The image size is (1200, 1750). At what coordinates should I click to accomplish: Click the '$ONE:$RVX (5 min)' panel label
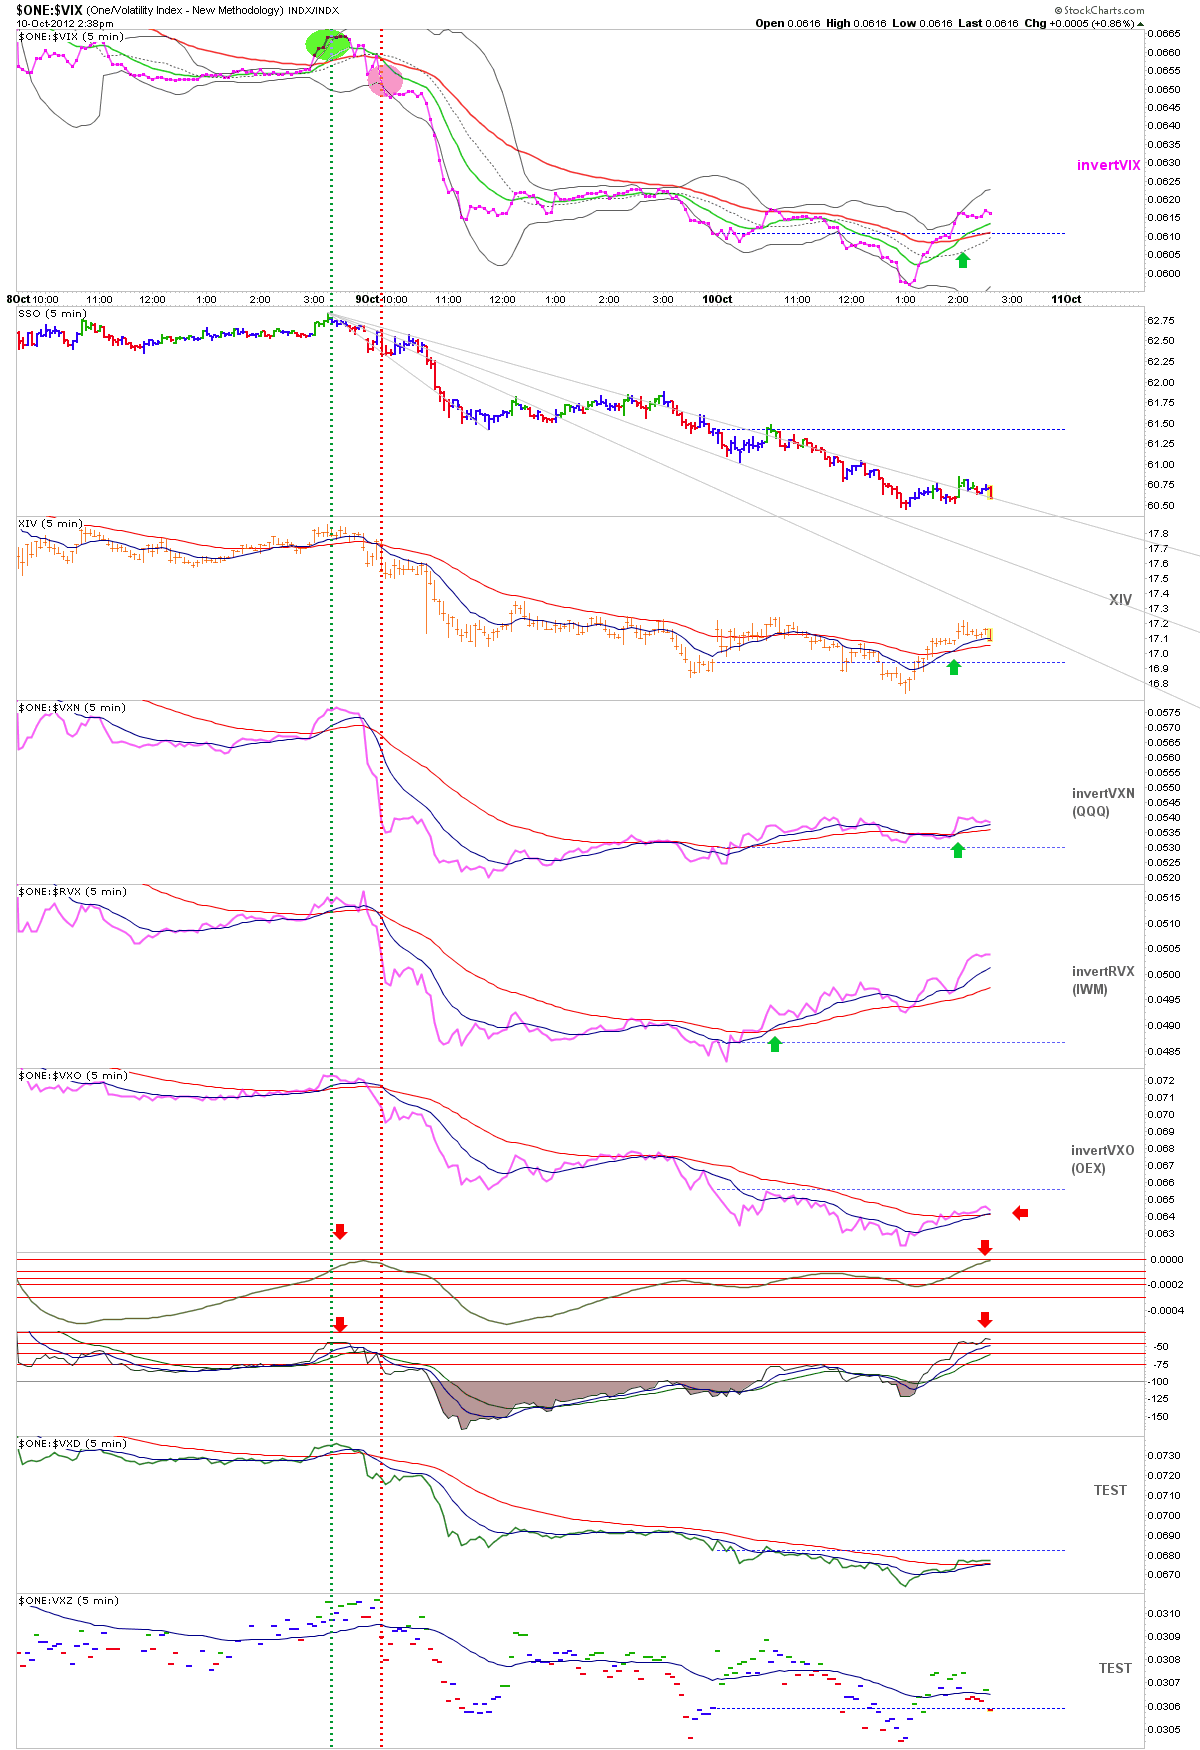(x=72, y=891)
